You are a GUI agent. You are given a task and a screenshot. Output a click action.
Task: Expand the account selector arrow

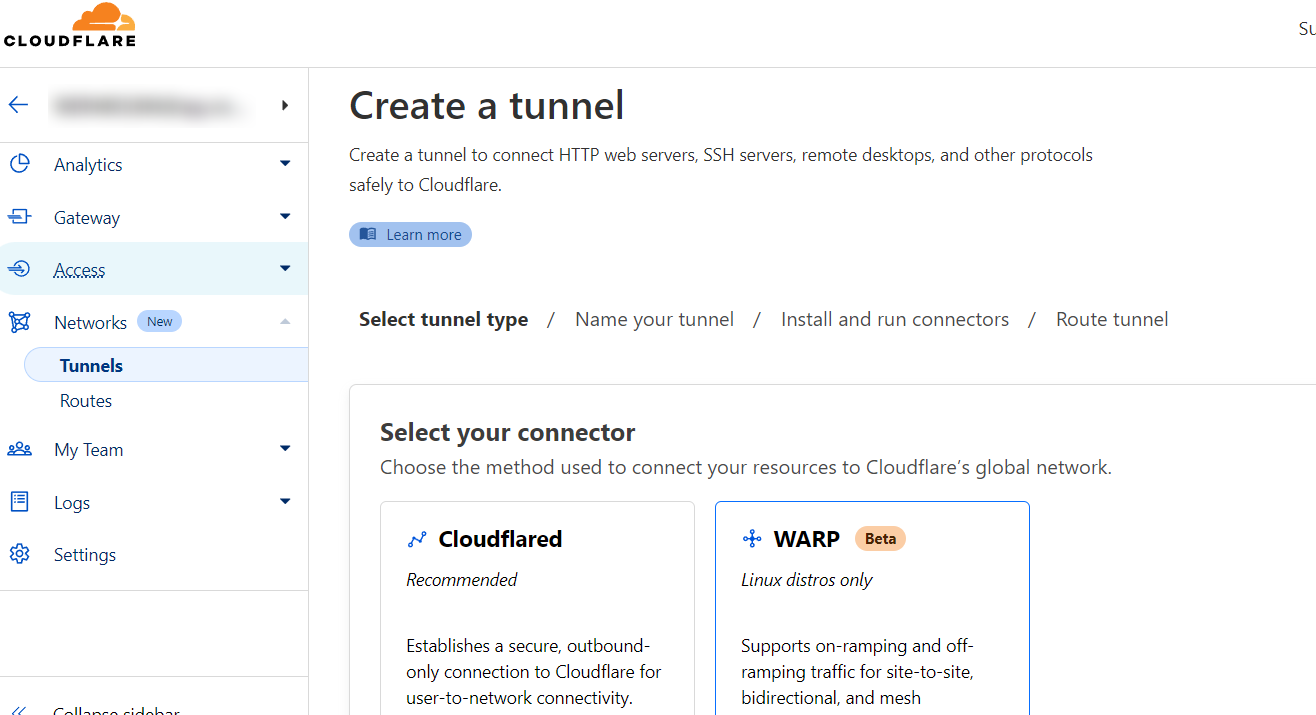click(285, 105)
